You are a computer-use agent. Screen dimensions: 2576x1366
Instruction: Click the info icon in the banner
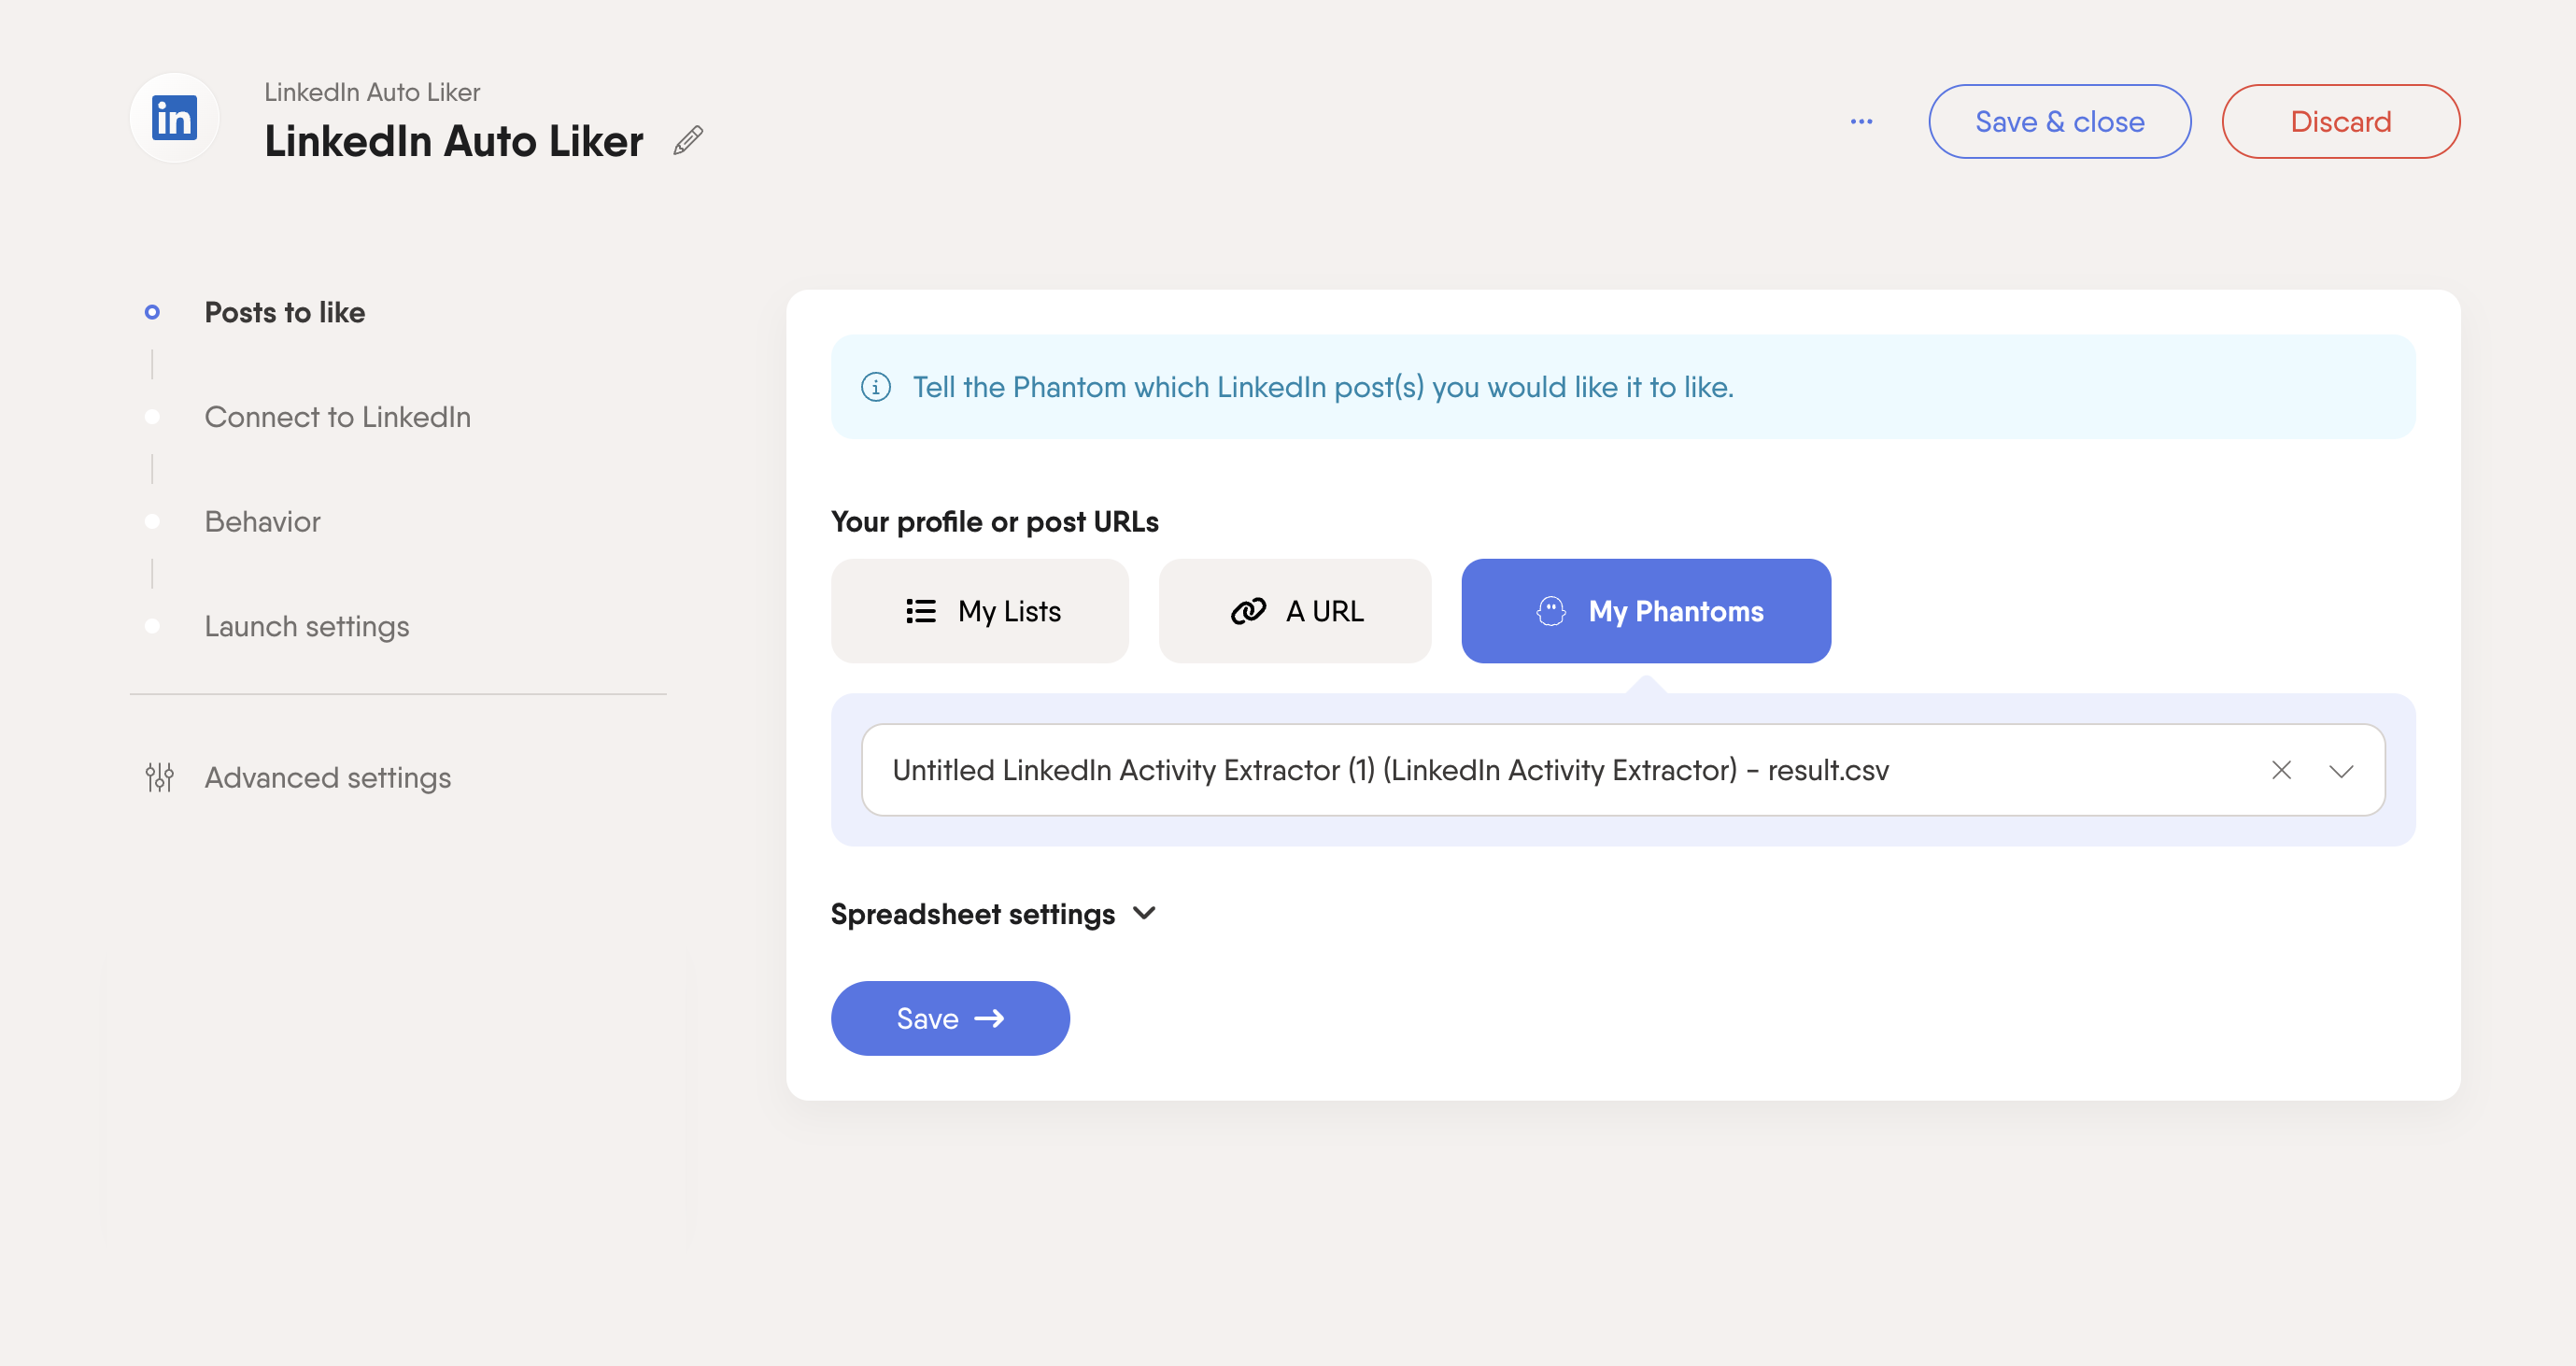pyautogui.click(x=876, y=387)
